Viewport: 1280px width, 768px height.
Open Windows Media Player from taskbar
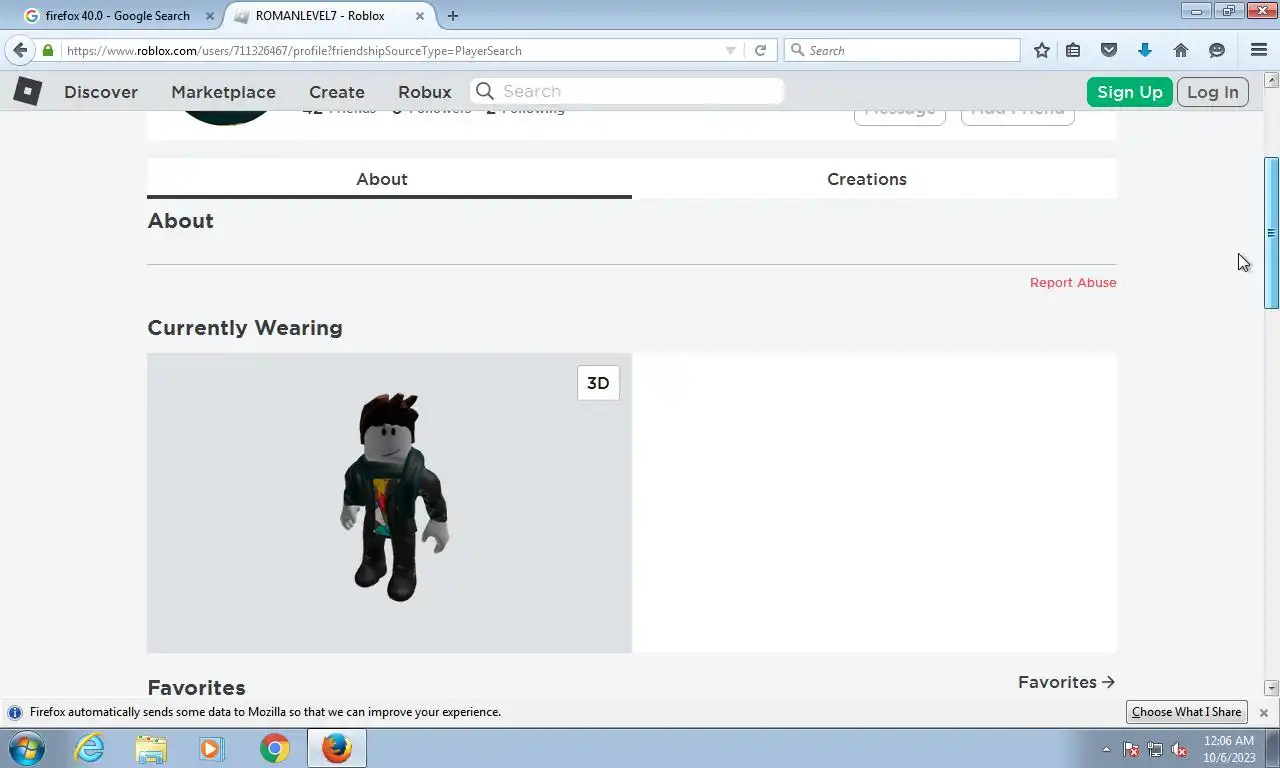211,748
